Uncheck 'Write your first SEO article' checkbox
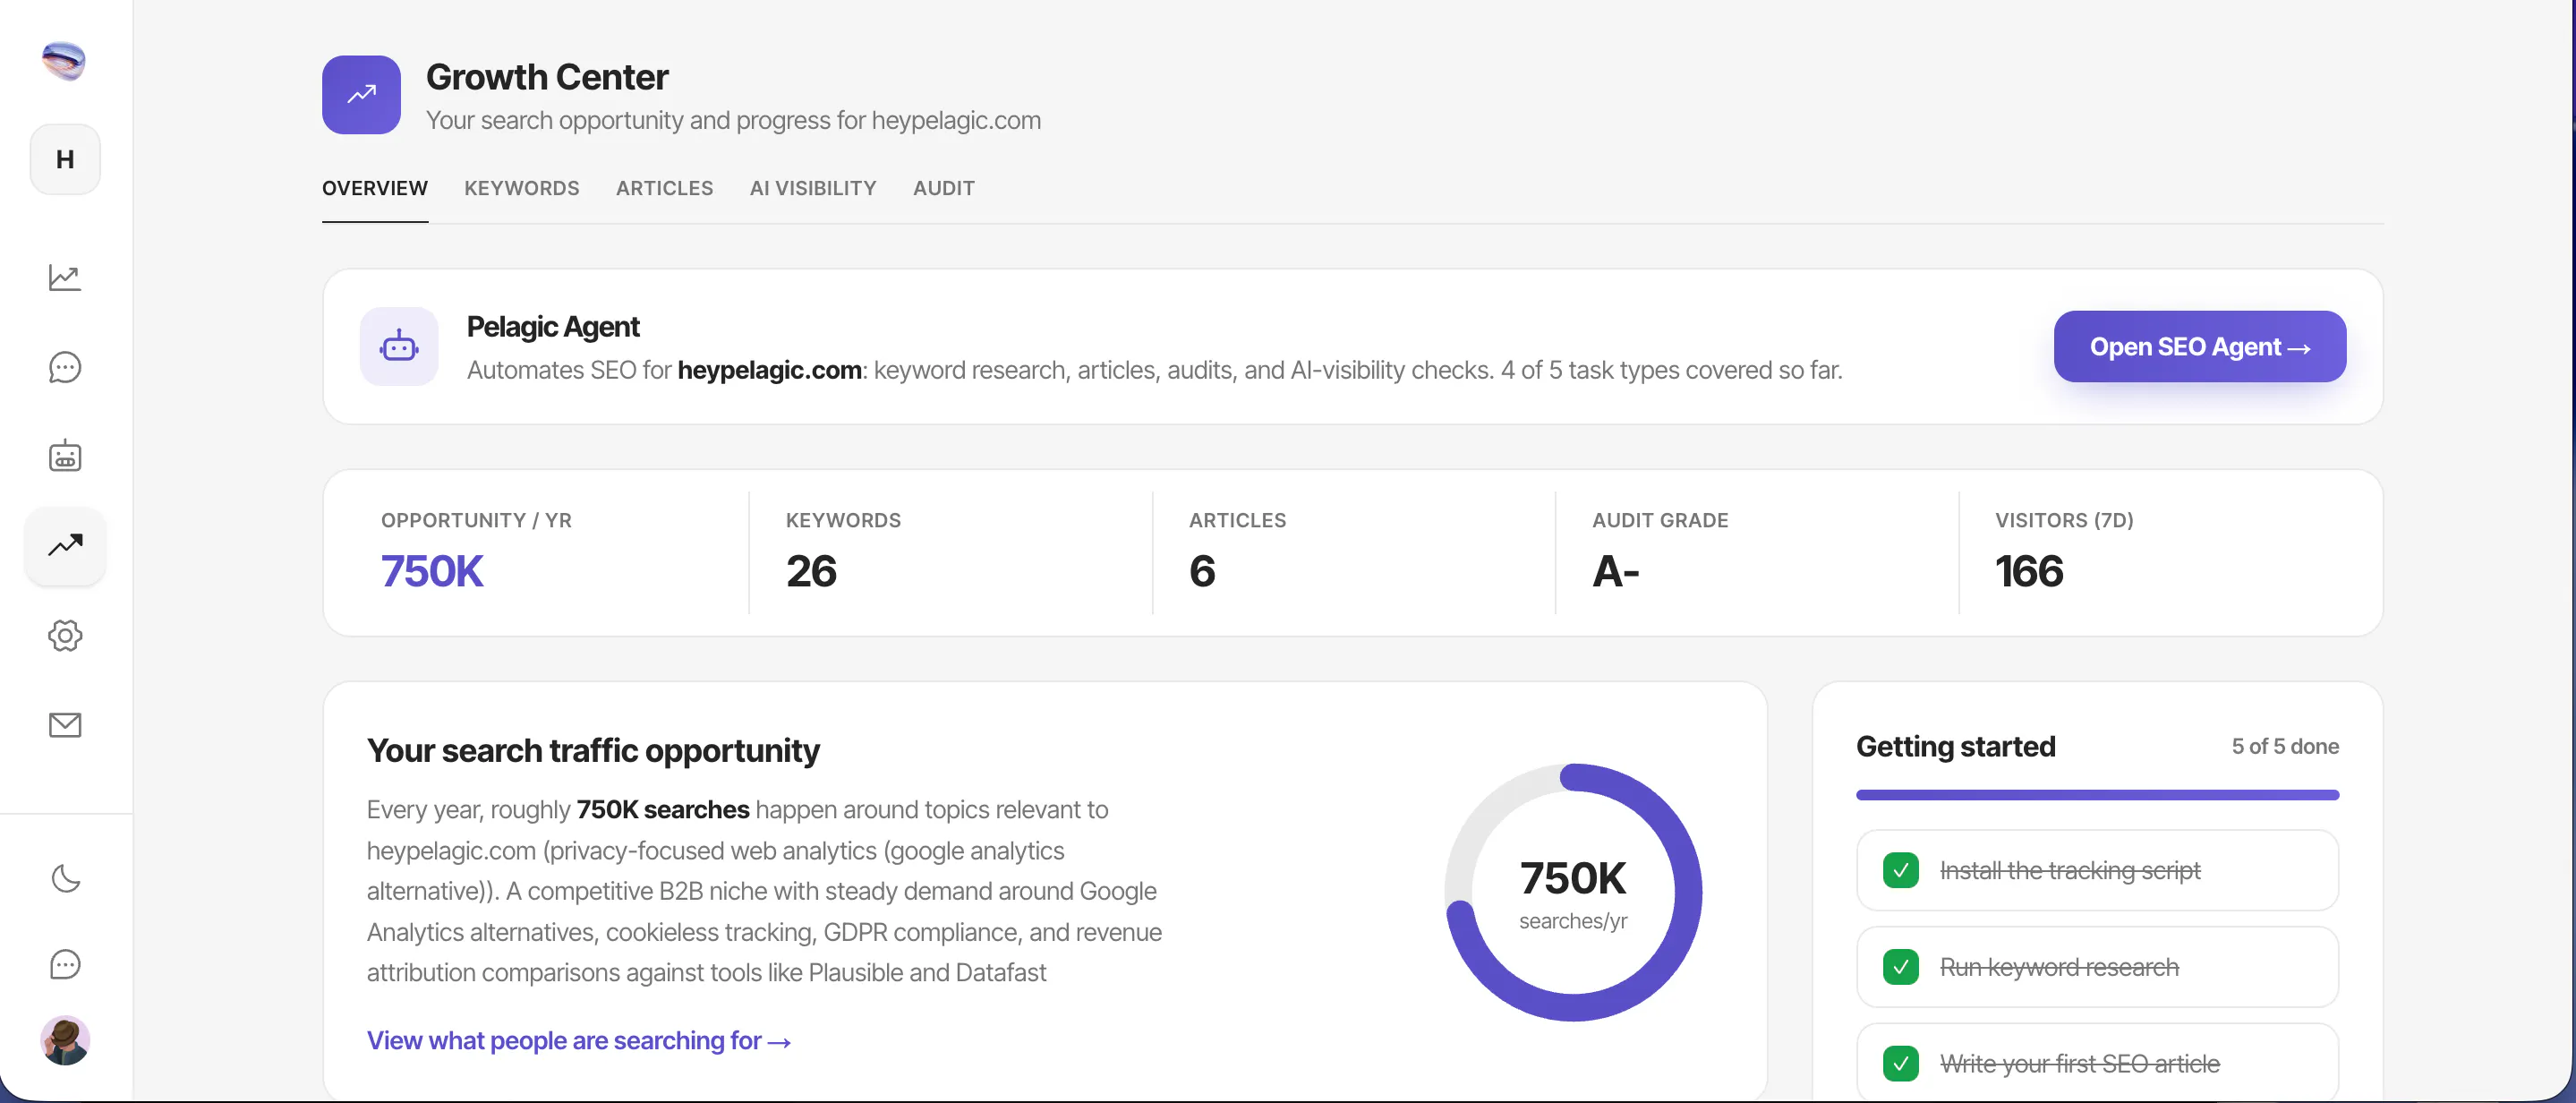 (1900, 1063)
